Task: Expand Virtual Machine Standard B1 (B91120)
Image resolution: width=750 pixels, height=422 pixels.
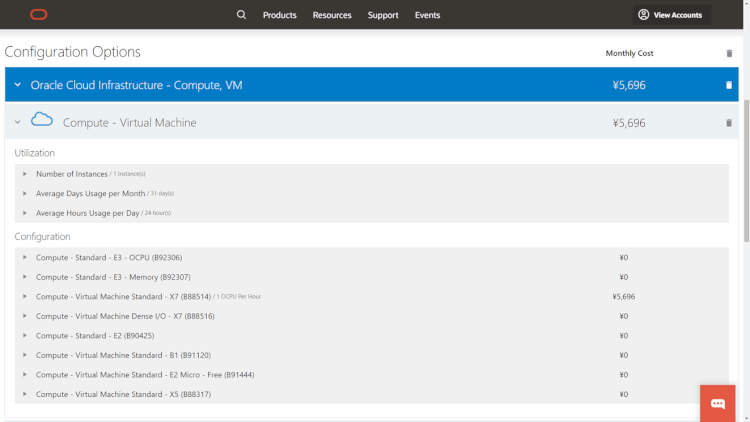Action: (x=25, y=355)
